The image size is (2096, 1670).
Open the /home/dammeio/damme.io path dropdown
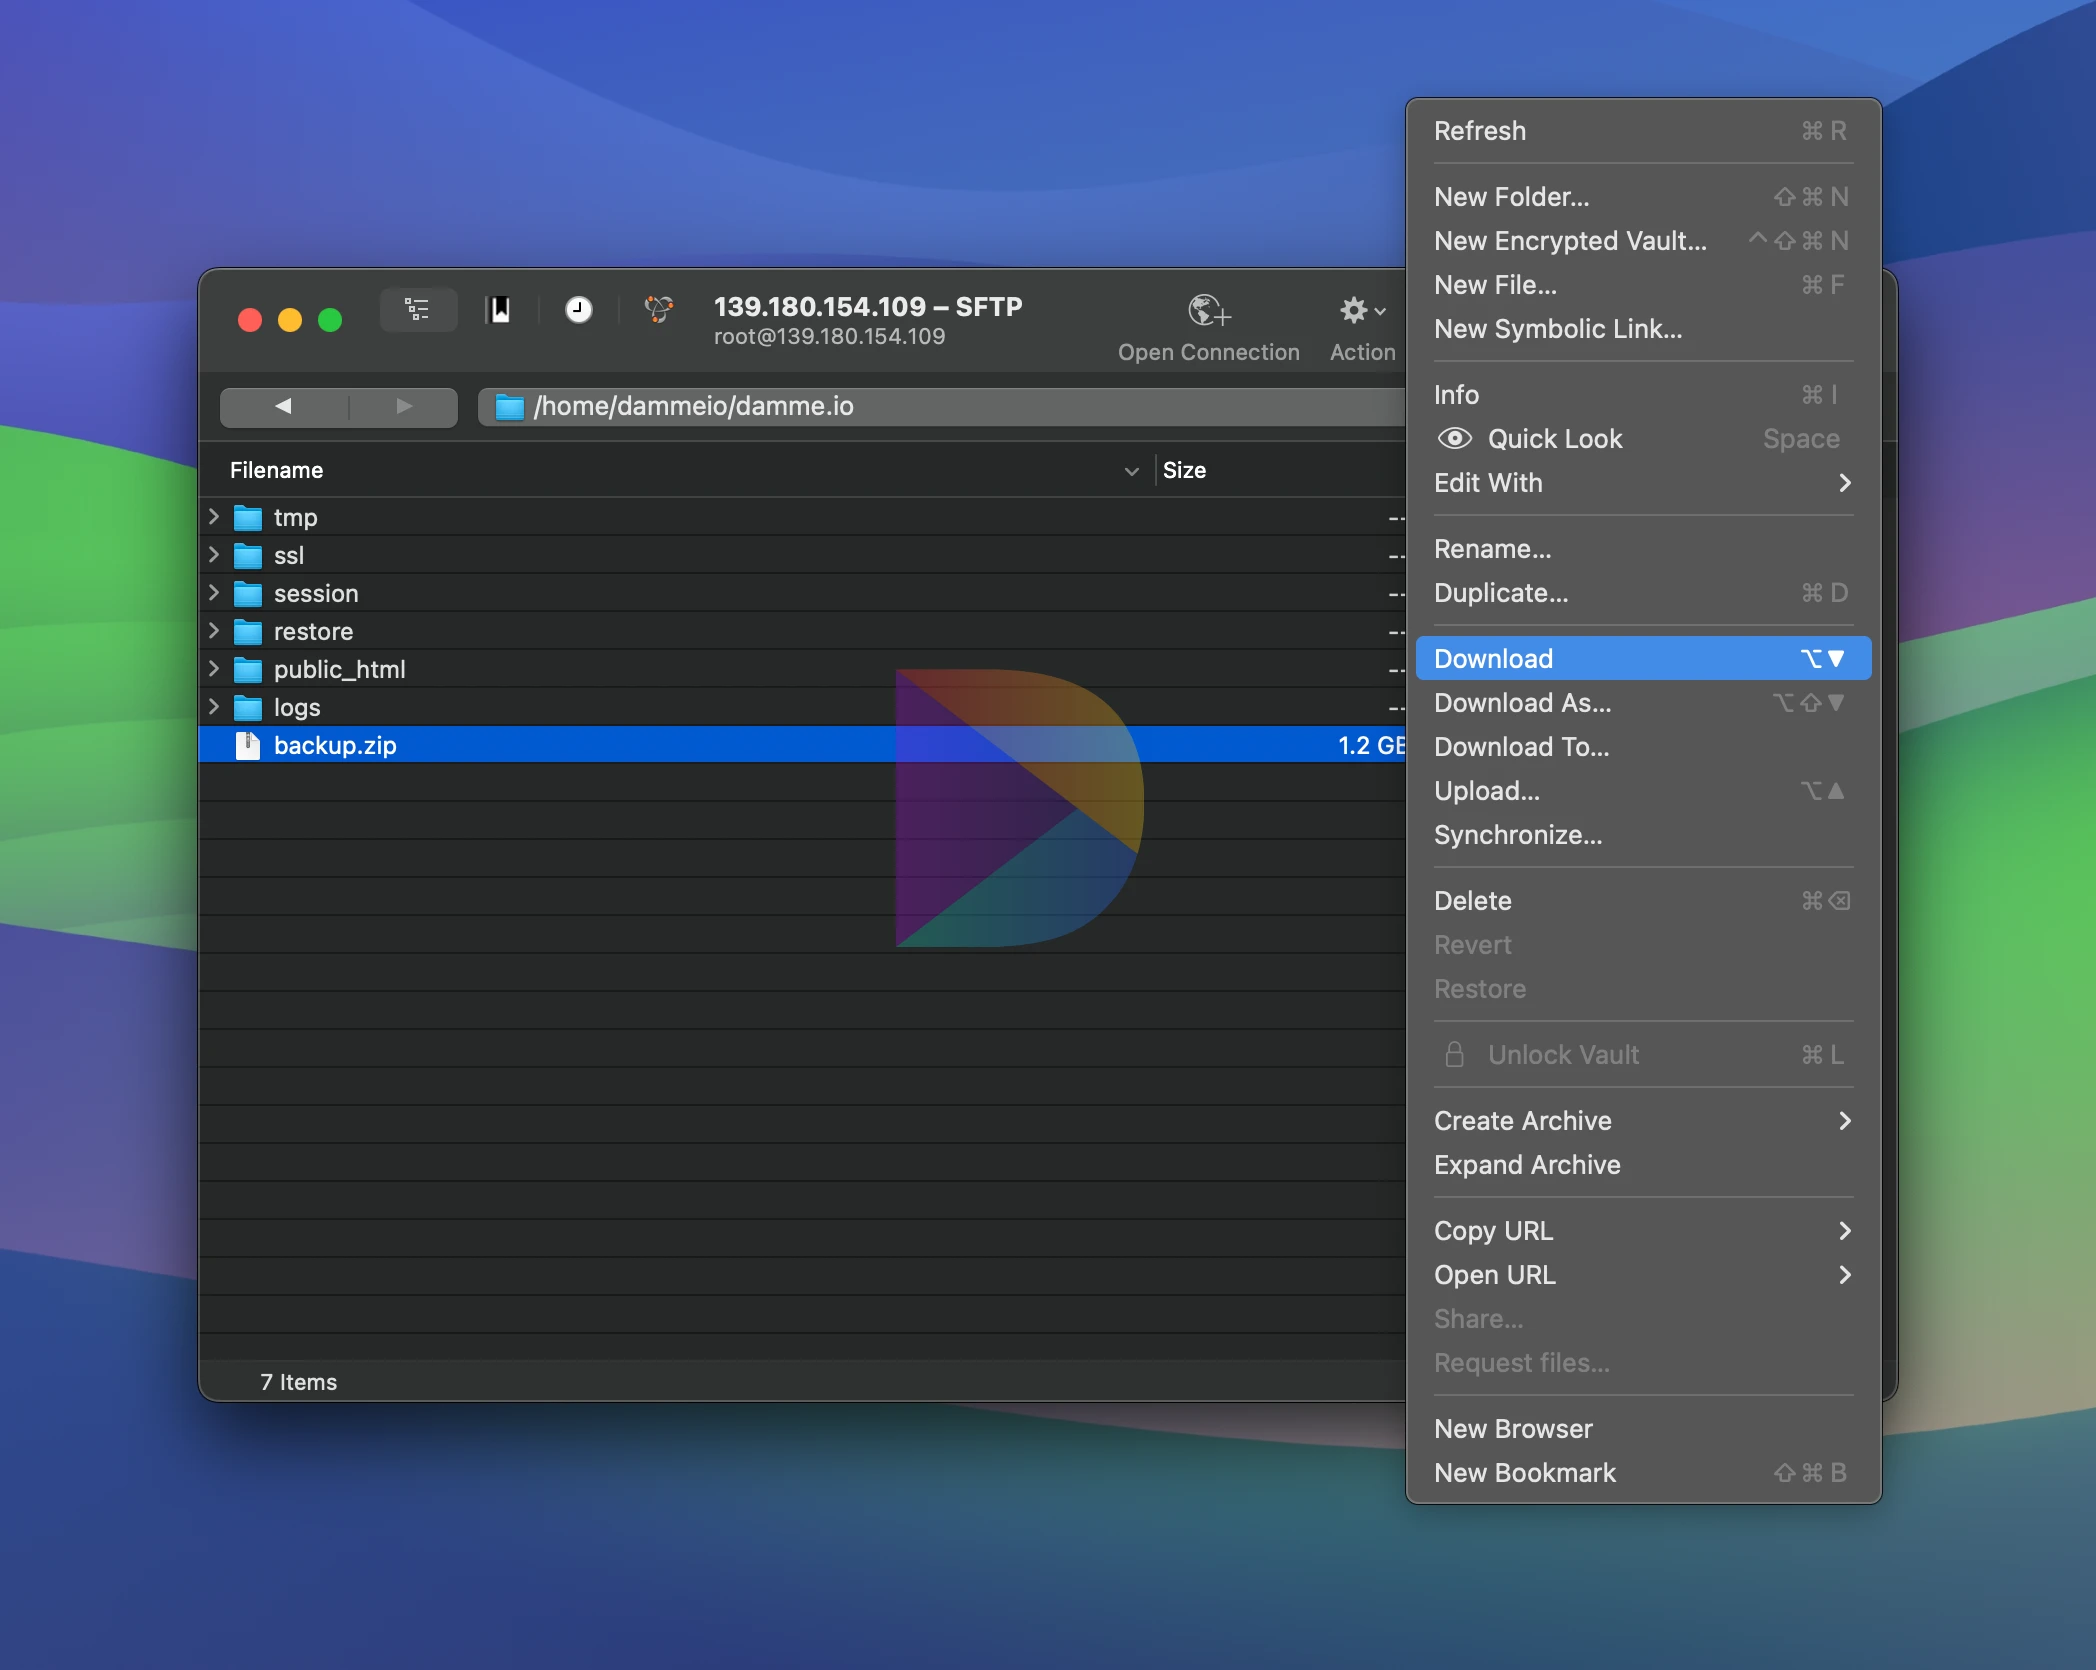tap(942, 406)
